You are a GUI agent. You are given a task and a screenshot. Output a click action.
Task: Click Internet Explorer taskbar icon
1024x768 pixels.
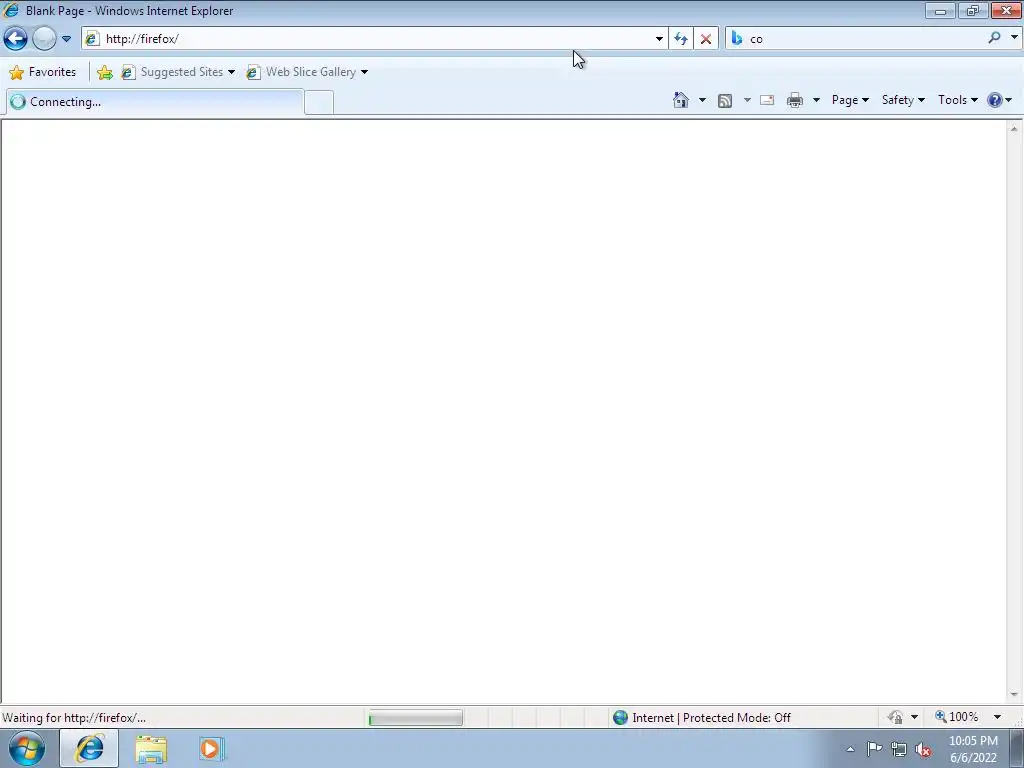point(89,748)
